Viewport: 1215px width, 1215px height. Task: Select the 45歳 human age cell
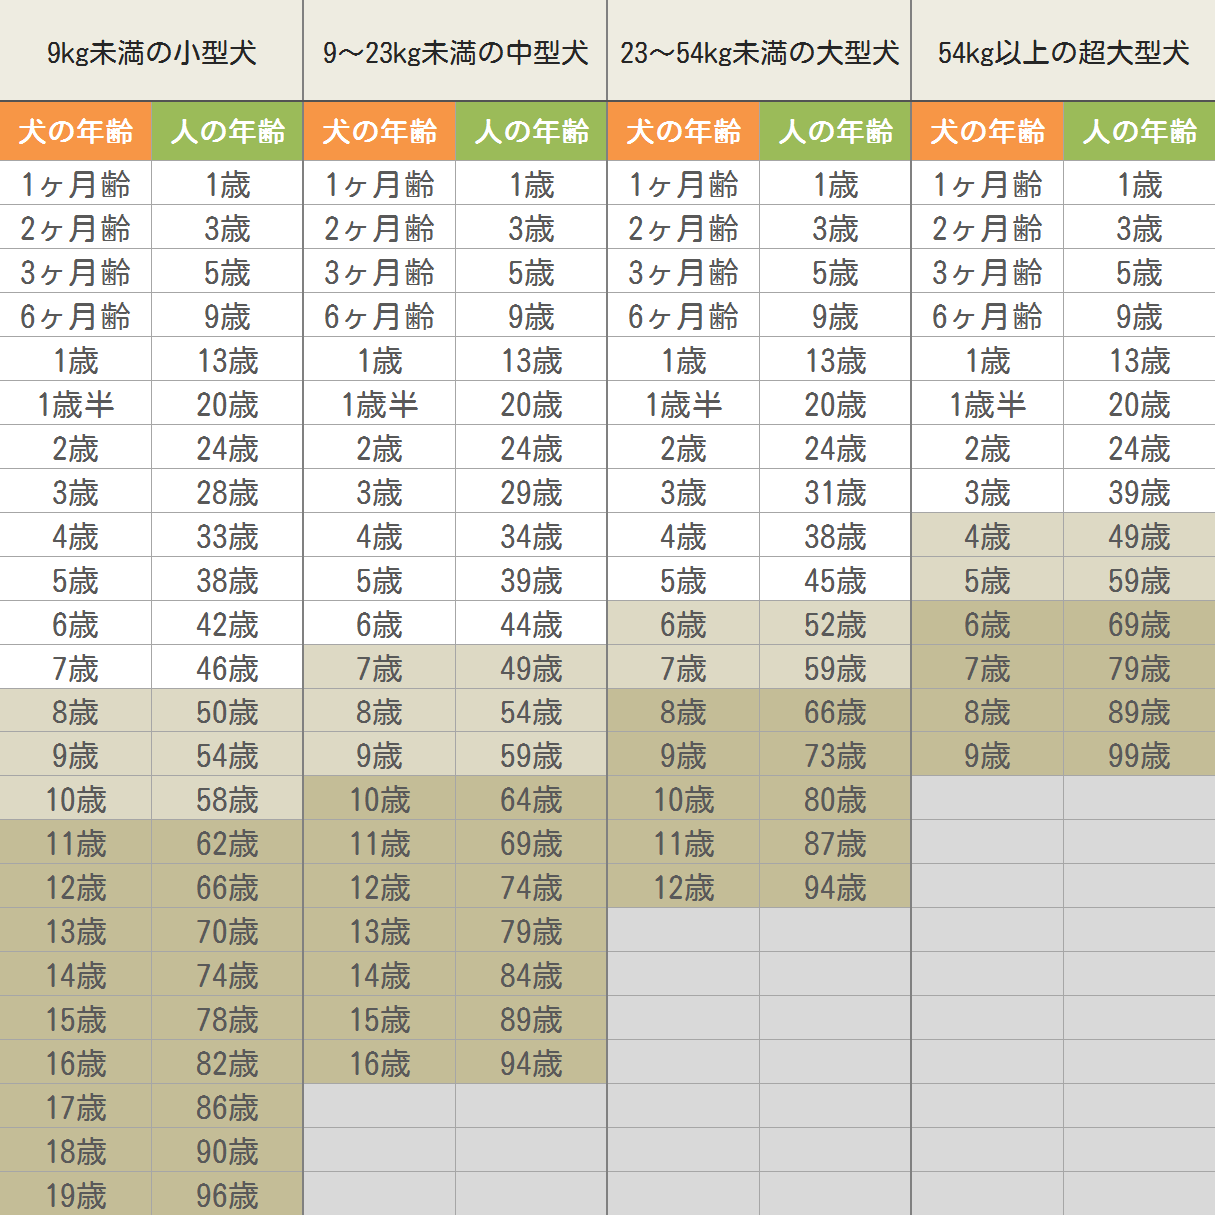click(x=835, y=581)
